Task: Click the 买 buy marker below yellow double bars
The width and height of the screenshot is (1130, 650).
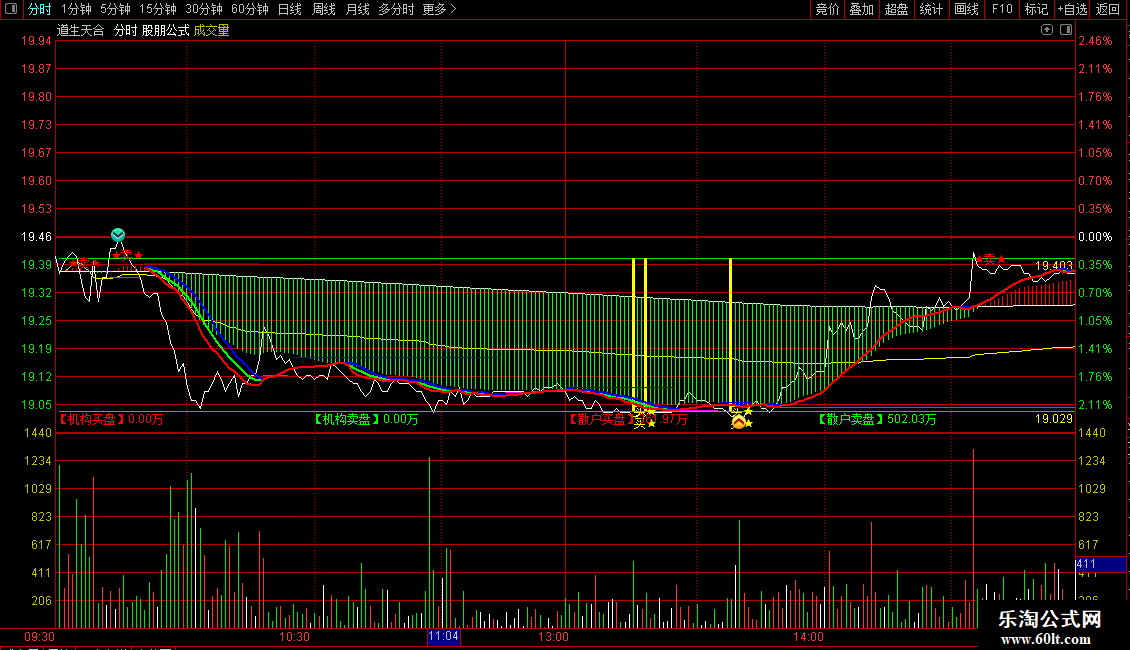Action: [x=639, y=424]
